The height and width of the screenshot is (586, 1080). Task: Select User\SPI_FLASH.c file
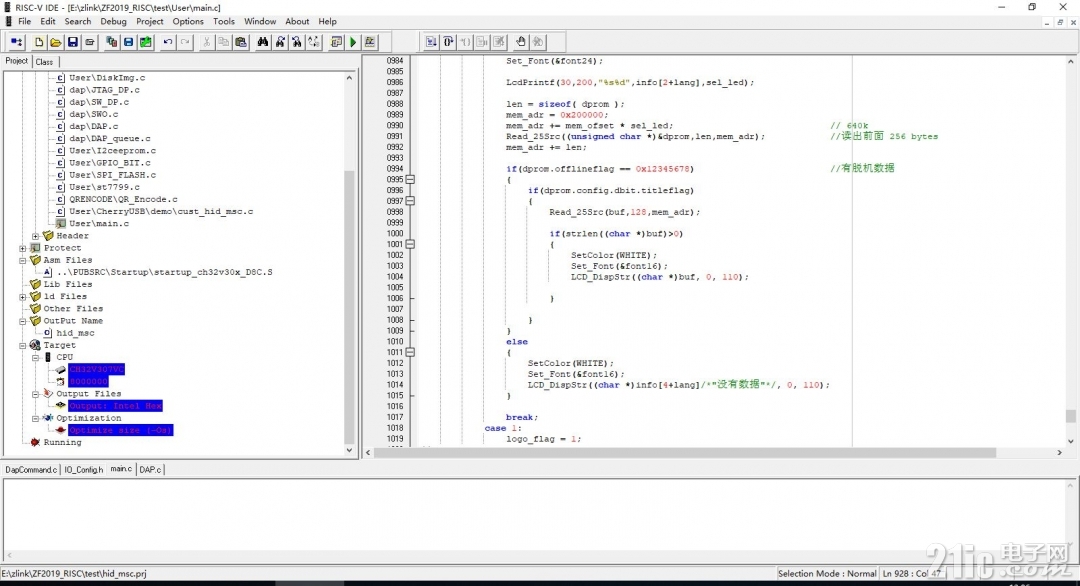[x=112, y=175]
